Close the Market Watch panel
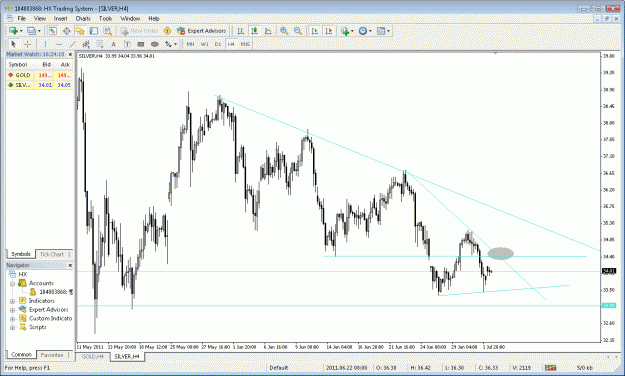Image resolution: width=625 pixels, height=376 pixels. pos(71,54)
